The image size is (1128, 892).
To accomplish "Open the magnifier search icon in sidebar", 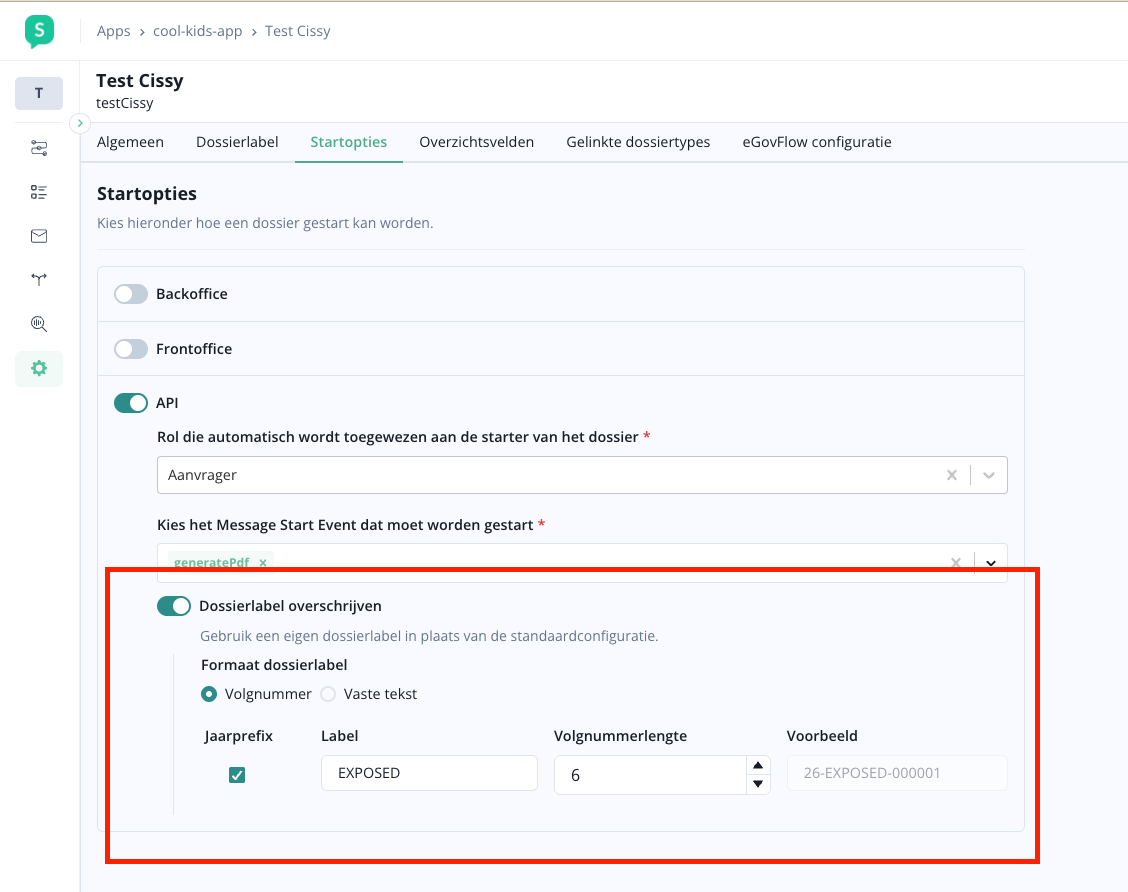I will 39,324.
